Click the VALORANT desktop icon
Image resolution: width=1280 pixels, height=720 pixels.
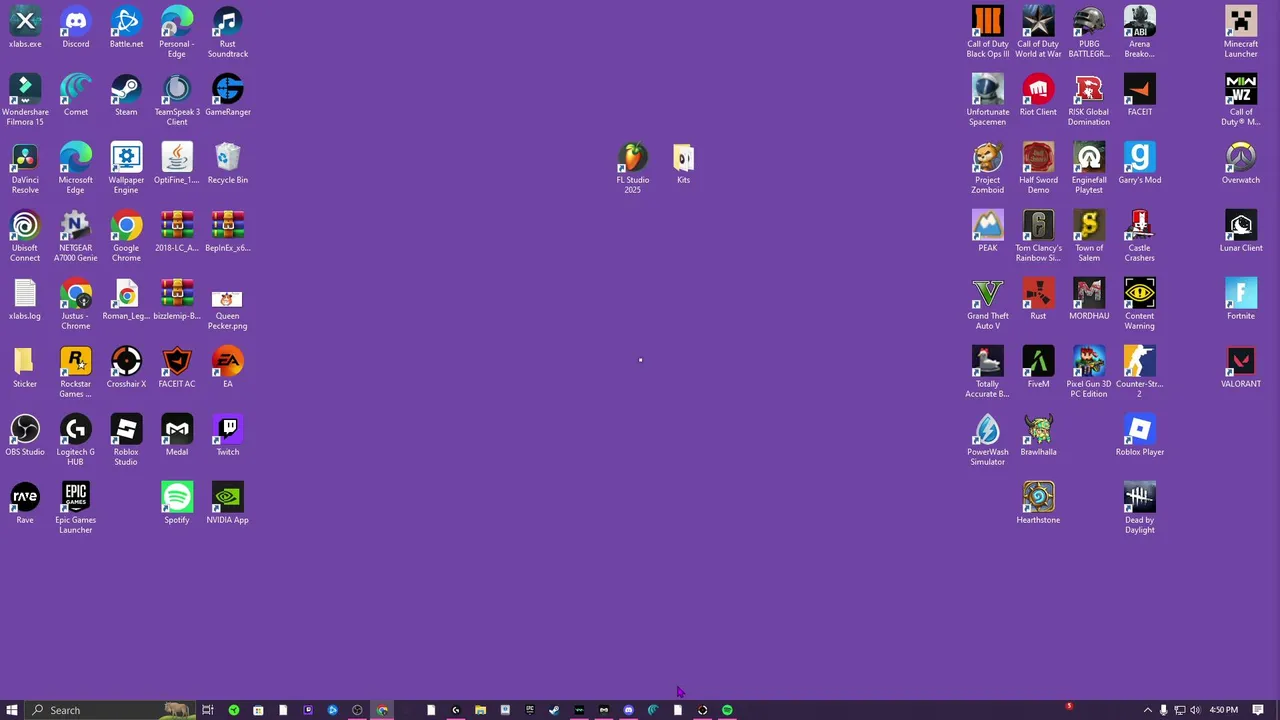click(1241, 367)
